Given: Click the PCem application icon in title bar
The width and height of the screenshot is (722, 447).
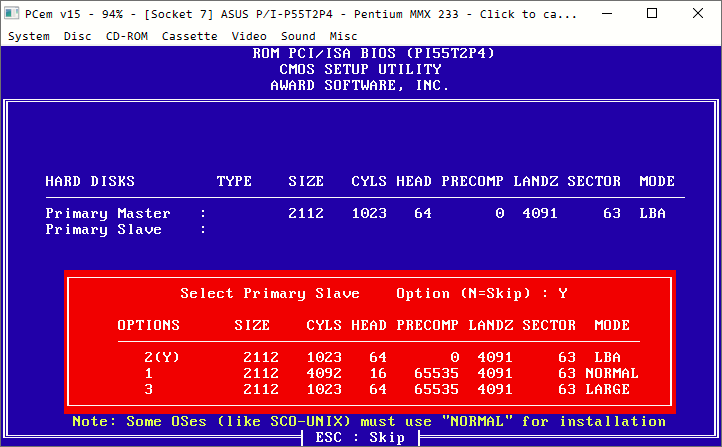Looking at the screenshot, I should [x=12, y=13].
